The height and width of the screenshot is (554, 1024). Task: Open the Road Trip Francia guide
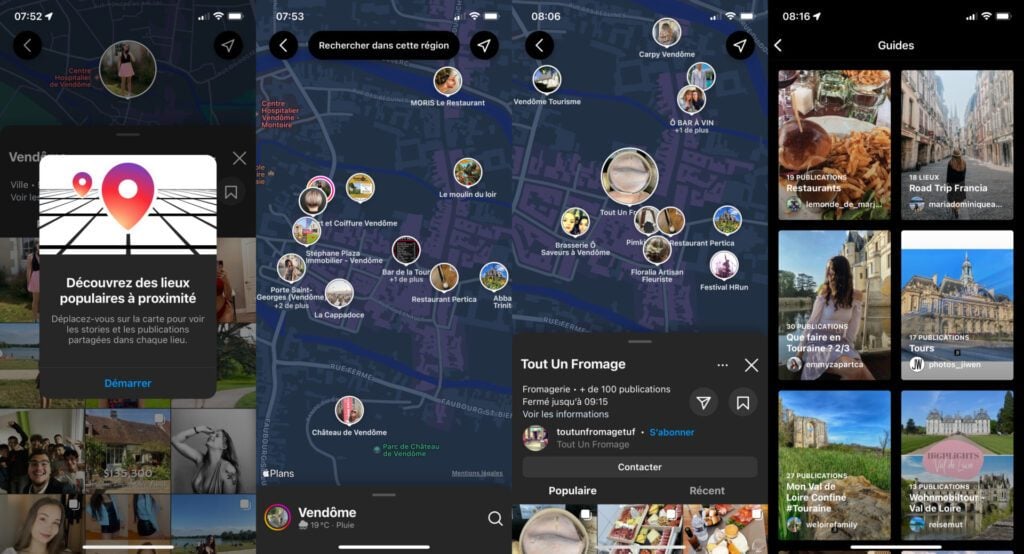[x=957, y=144]
